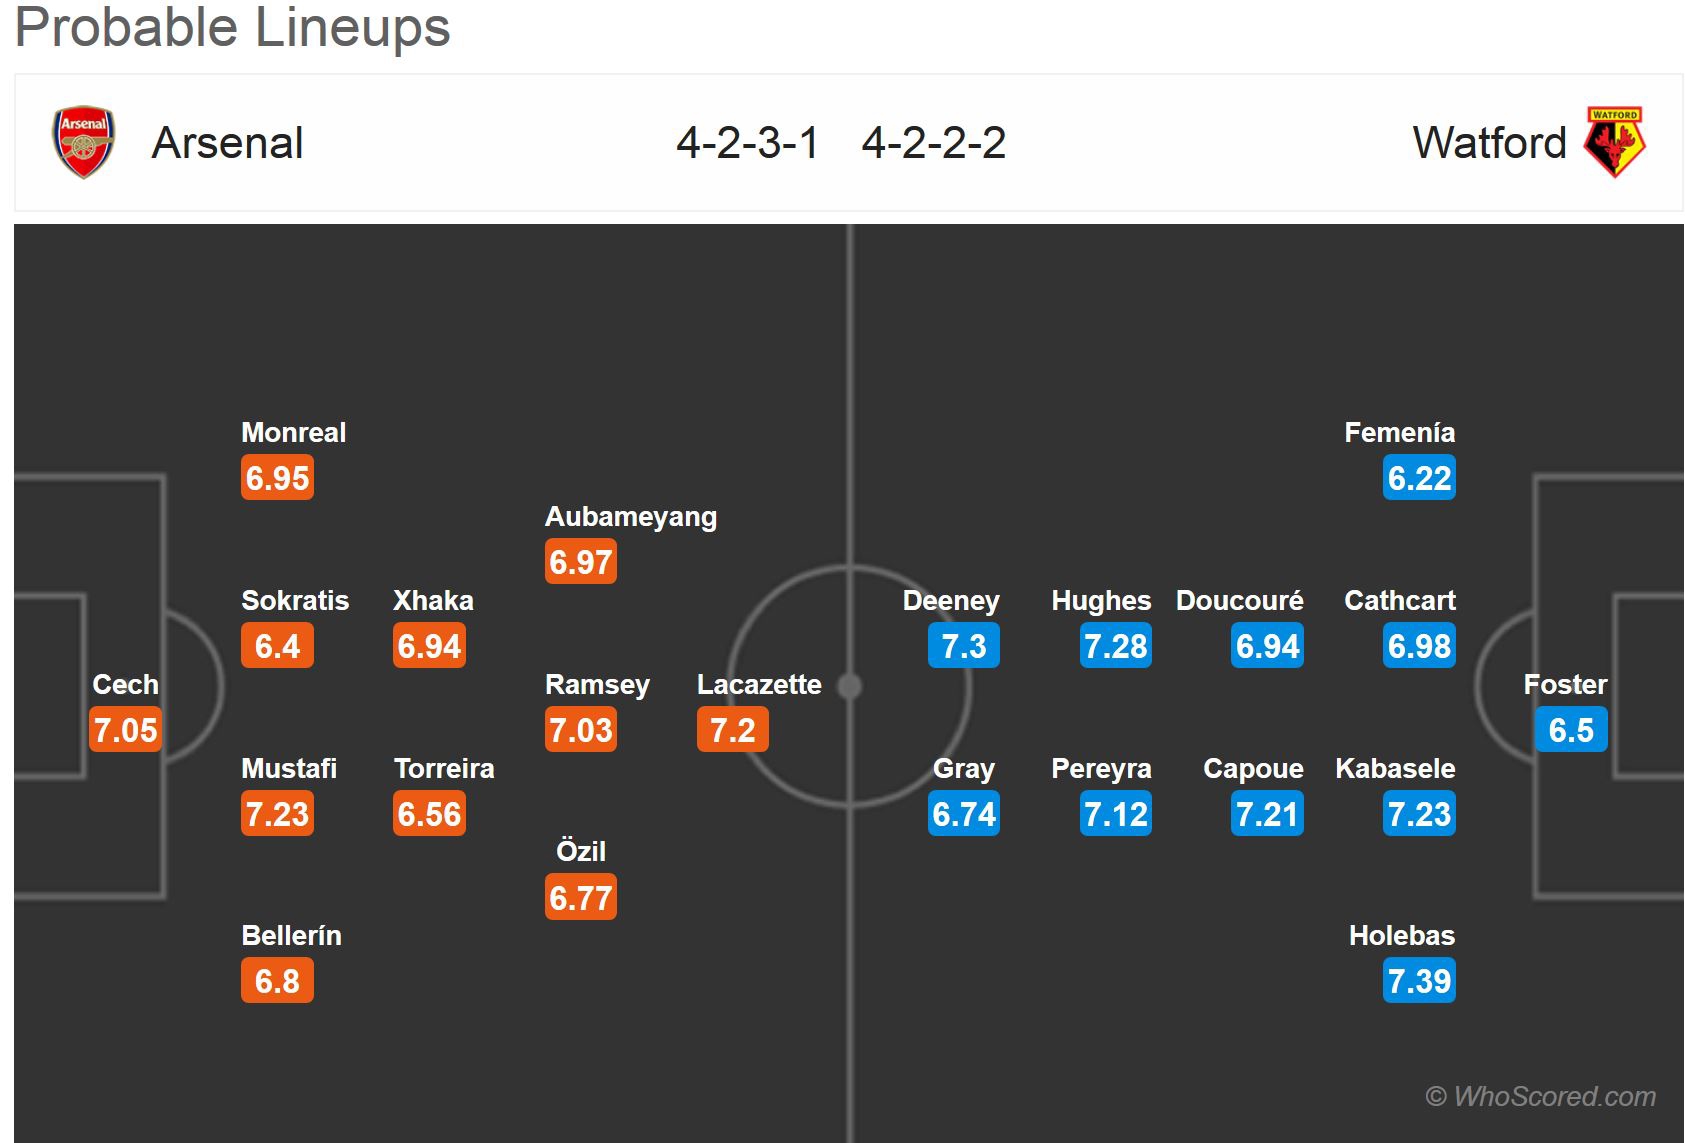The width and height of the screenshot is (1685, 1143).
Task: Click the Arsenal club crest icon
Action: click(x=84, y=142)
